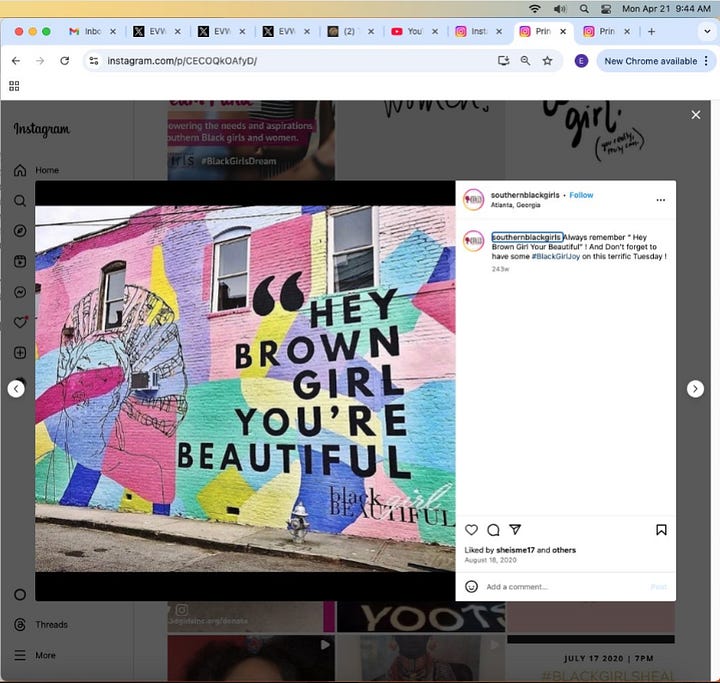Open Messages icon in sidebar
Viewport: 720px width, 683px height.
[20, 292]
